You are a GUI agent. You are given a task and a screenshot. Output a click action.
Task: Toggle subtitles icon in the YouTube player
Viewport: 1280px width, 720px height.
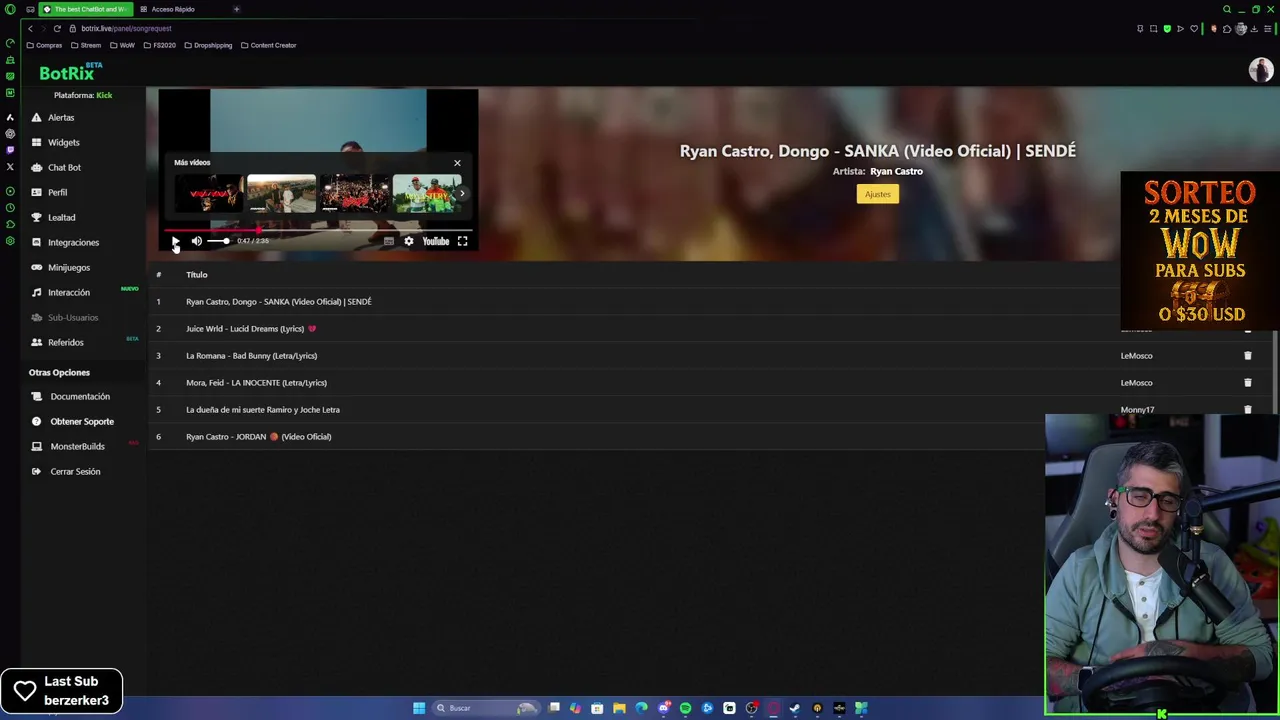[389, 241]
